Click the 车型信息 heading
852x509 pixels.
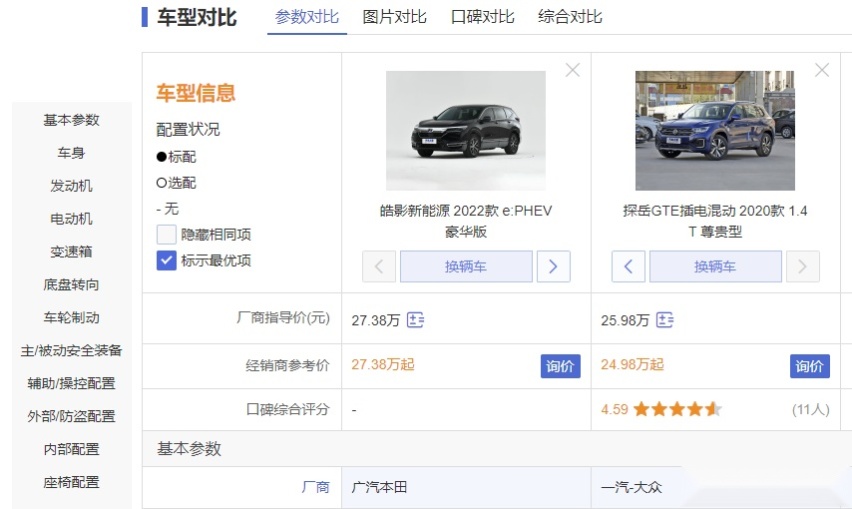coord(196,93)
